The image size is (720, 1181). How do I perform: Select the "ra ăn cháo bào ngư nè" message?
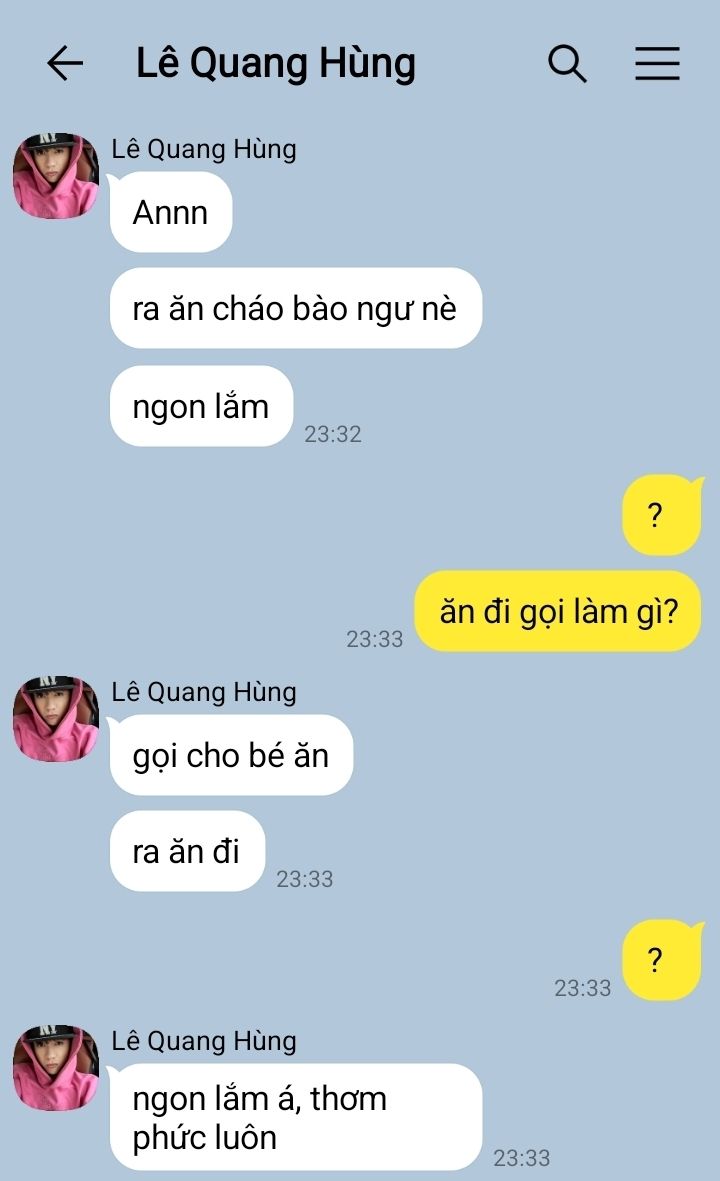[295, 308]
